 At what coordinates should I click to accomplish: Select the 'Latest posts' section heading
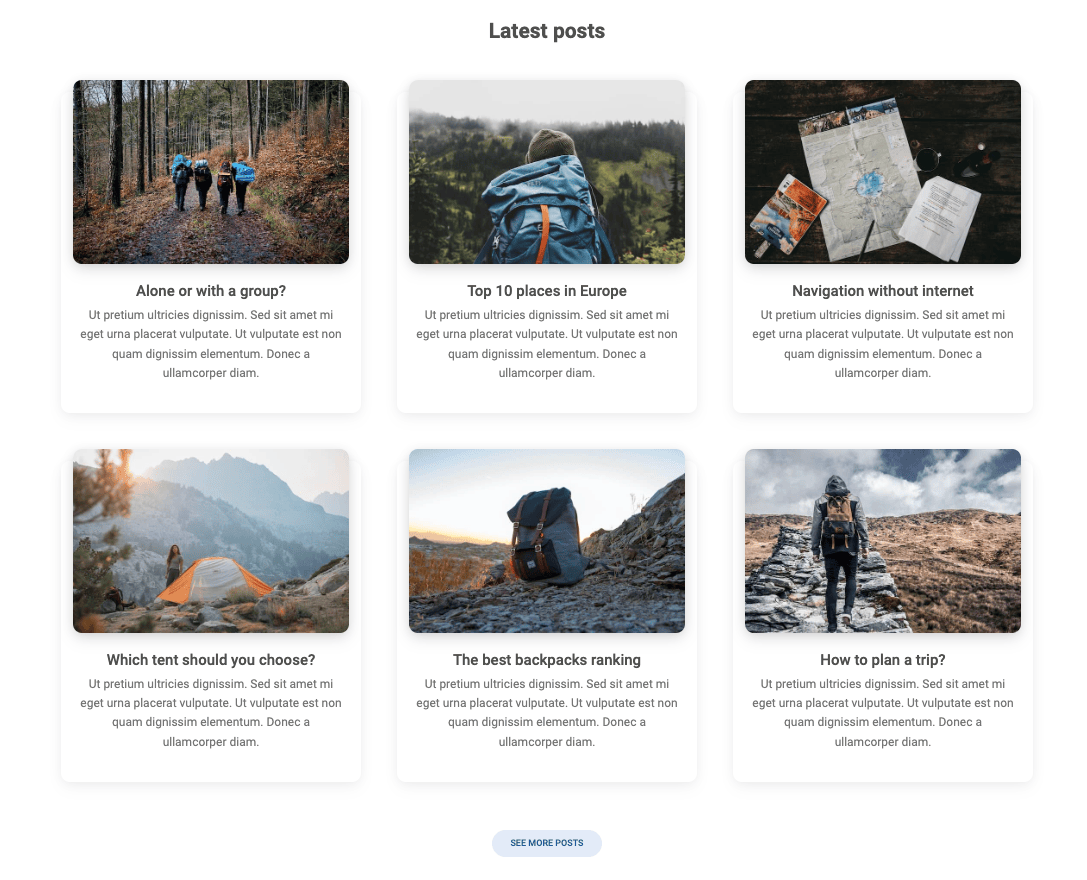547,31
